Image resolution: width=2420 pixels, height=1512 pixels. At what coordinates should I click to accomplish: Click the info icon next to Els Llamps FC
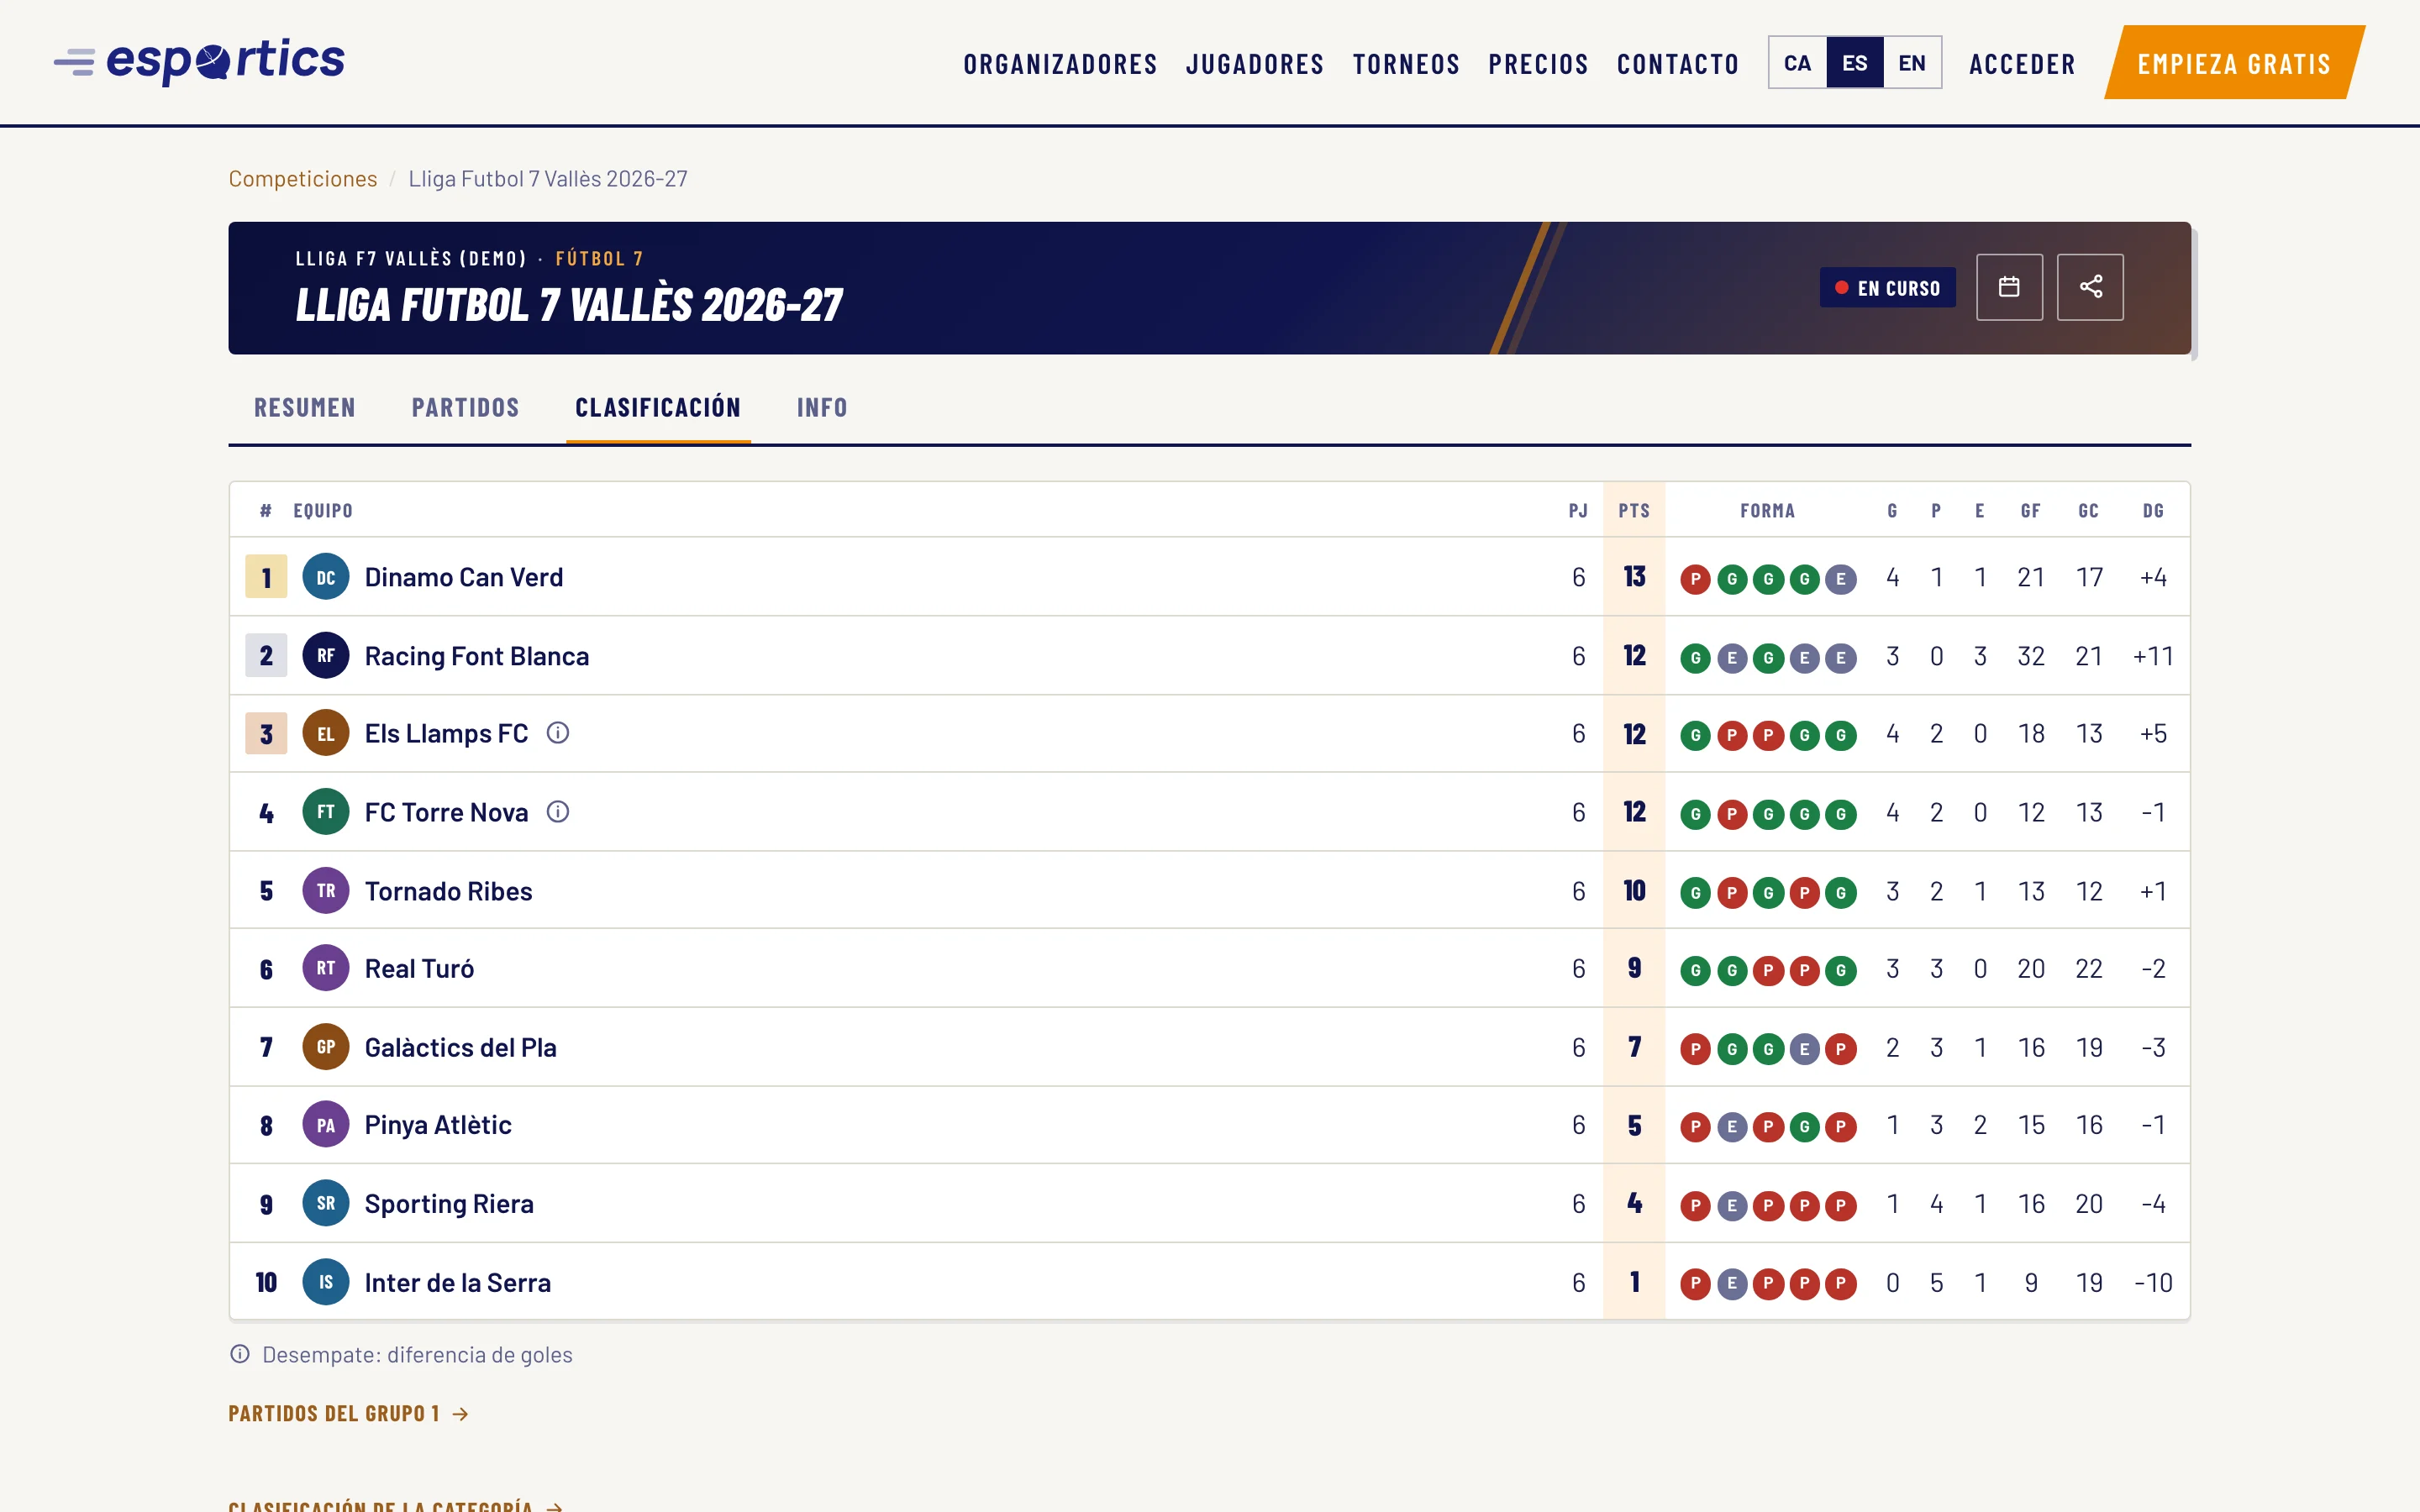click(x=558, y=733)
